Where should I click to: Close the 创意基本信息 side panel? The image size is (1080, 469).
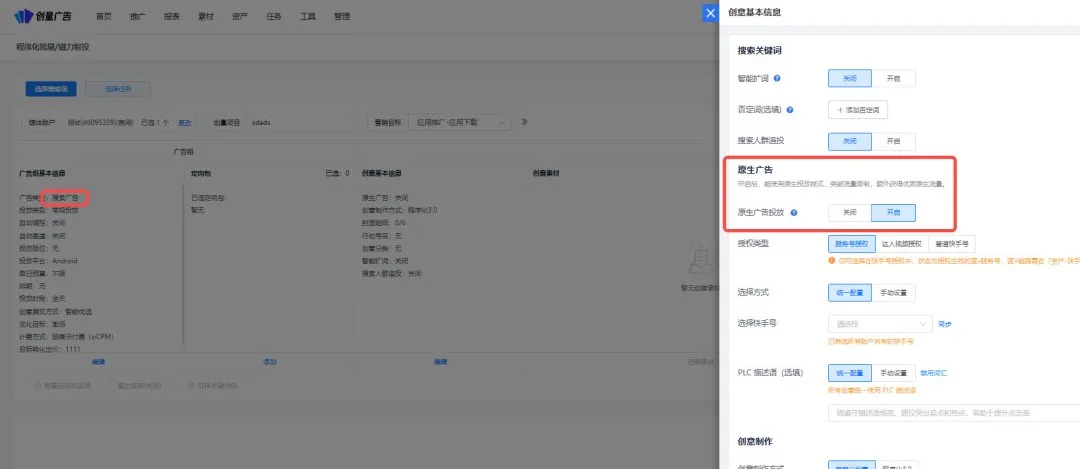click(x=710, y=13)
